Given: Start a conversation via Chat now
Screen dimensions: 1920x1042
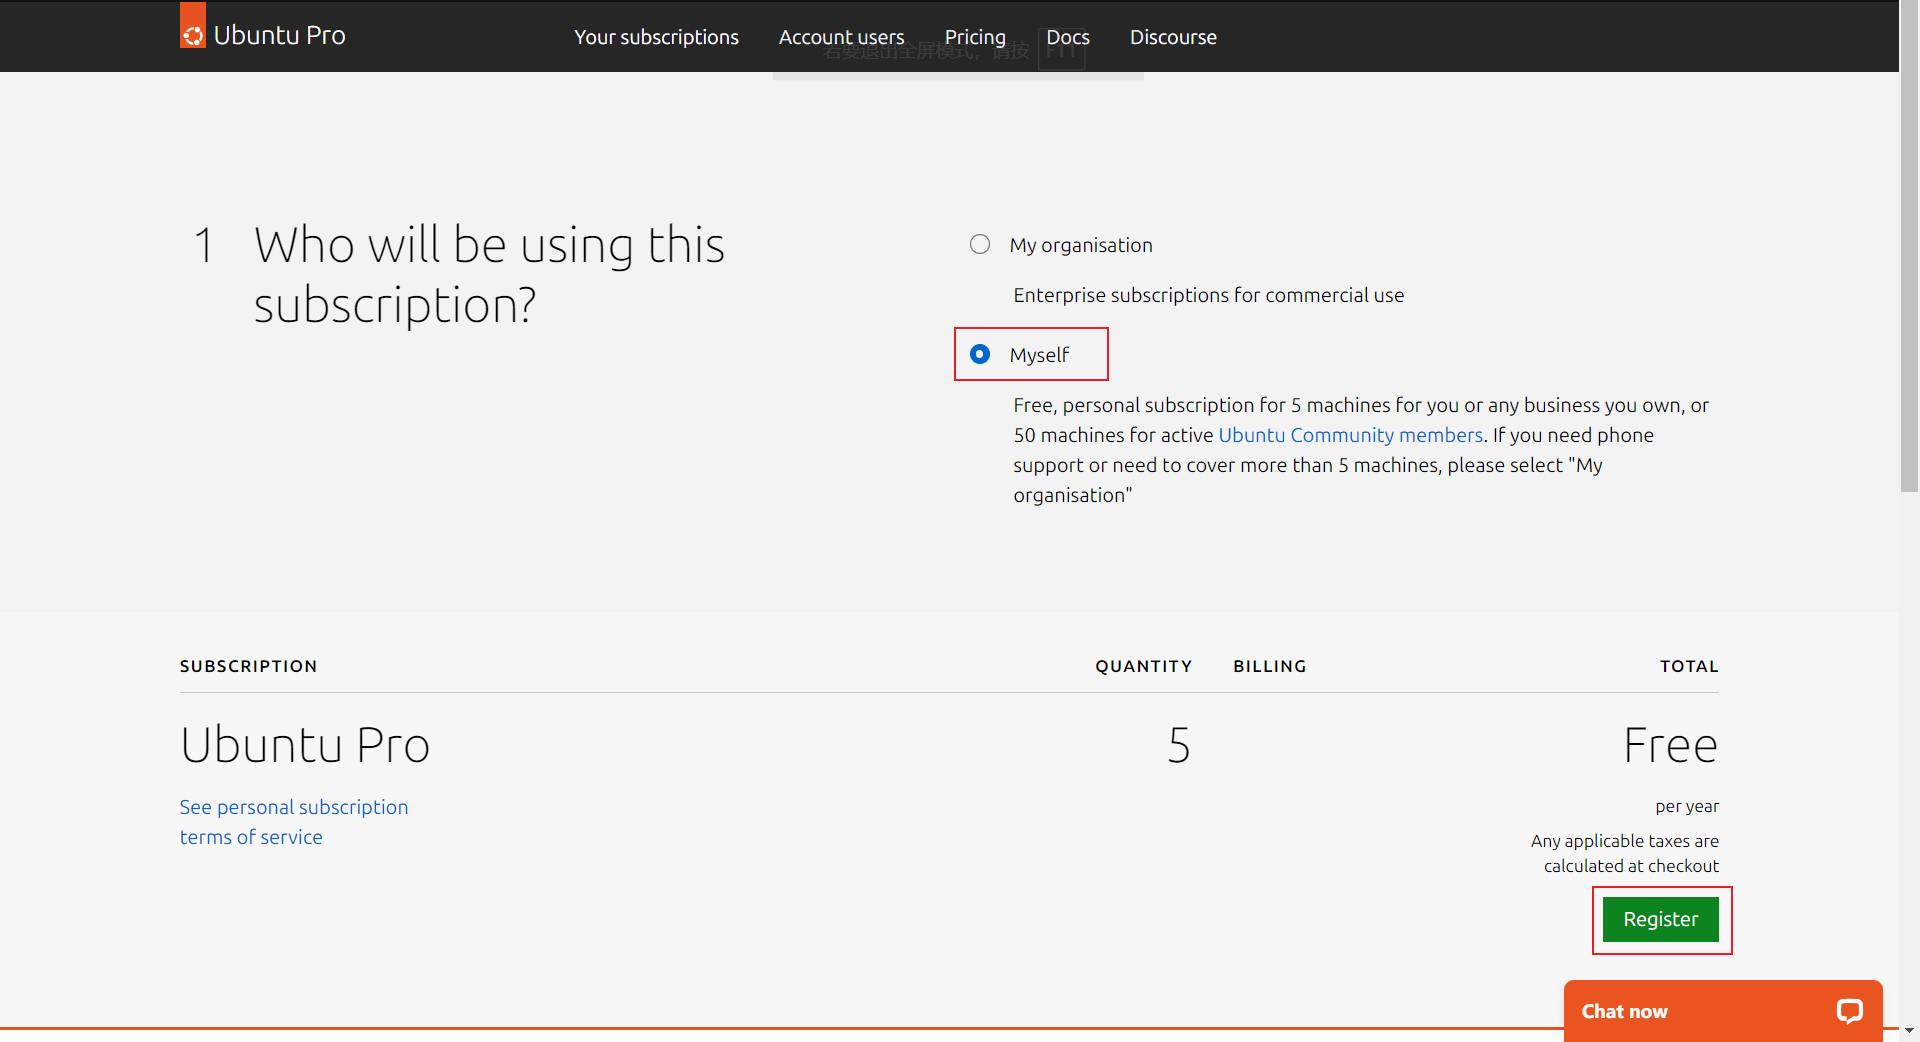Looking at the screenshot, I should pyautogui.click(x=1624, y=1011).
